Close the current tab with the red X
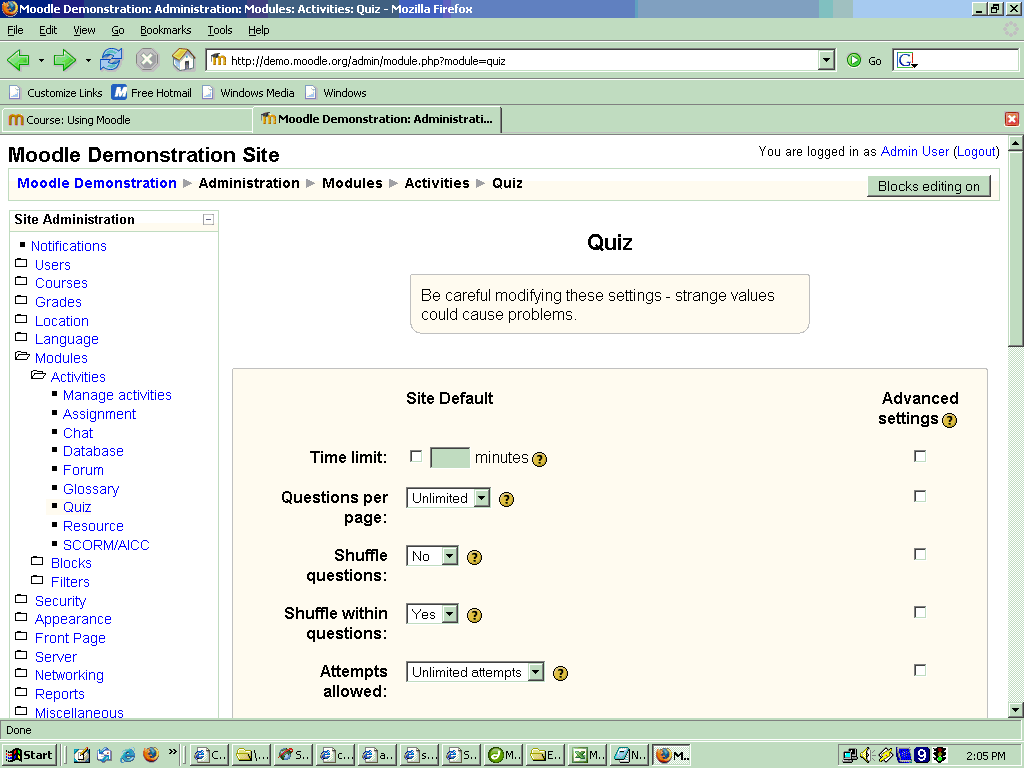 coord(1012,119)
